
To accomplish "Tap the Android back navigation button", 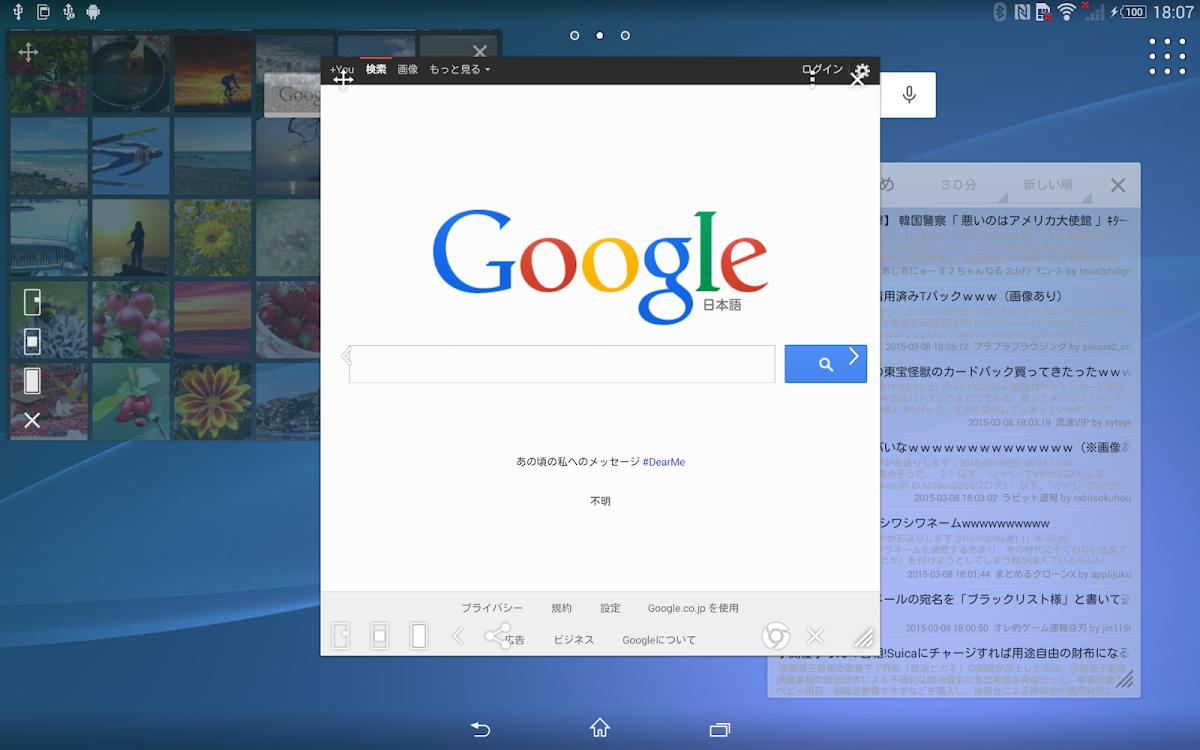I will coord(480,729).
